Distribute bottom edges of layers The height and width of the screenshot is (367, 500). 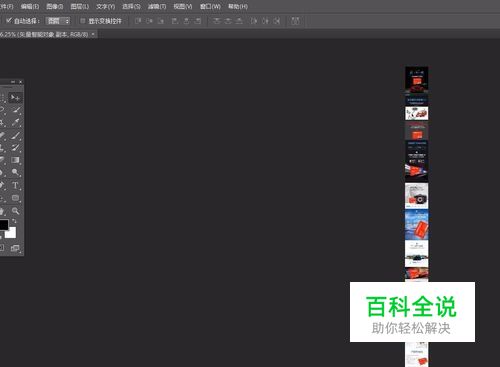point(239,21)
